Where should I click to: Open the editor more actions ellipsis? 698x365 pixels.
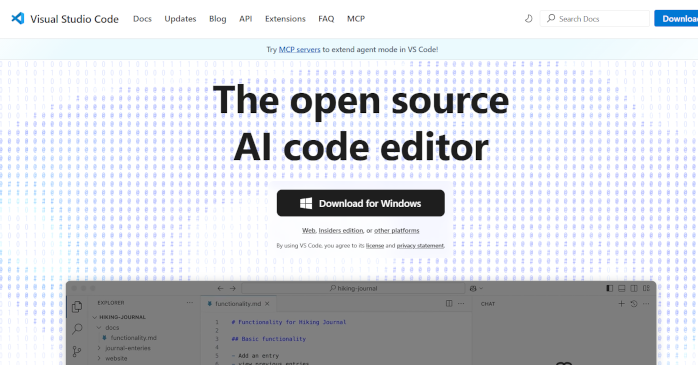tap(461, 304)
